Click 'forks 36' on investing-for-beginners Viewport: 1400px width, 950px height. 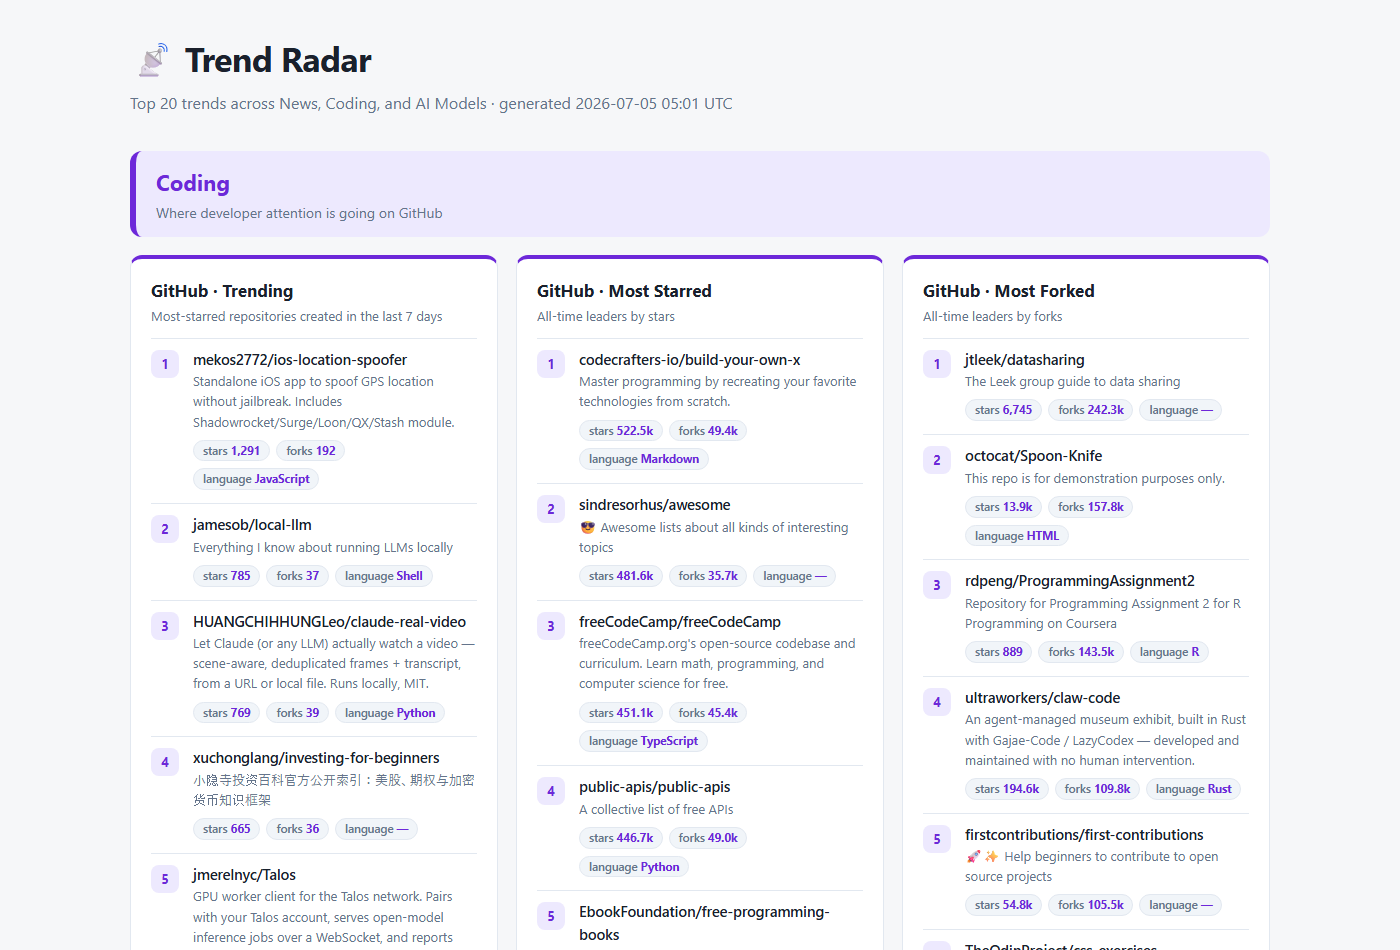point(298,829)
